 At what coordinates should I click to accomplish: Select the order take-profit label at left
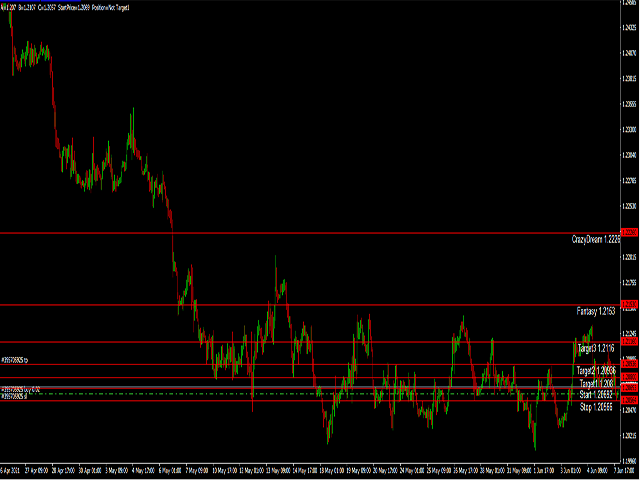(x=15, y=359)
